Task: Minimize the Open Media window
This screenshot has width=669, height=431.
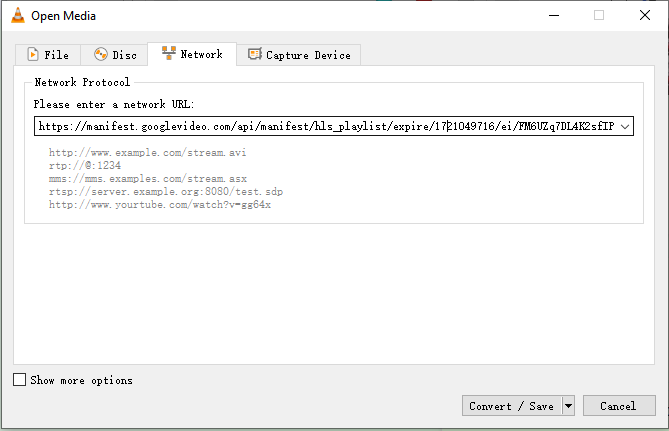Action: [x=553, y=15]
